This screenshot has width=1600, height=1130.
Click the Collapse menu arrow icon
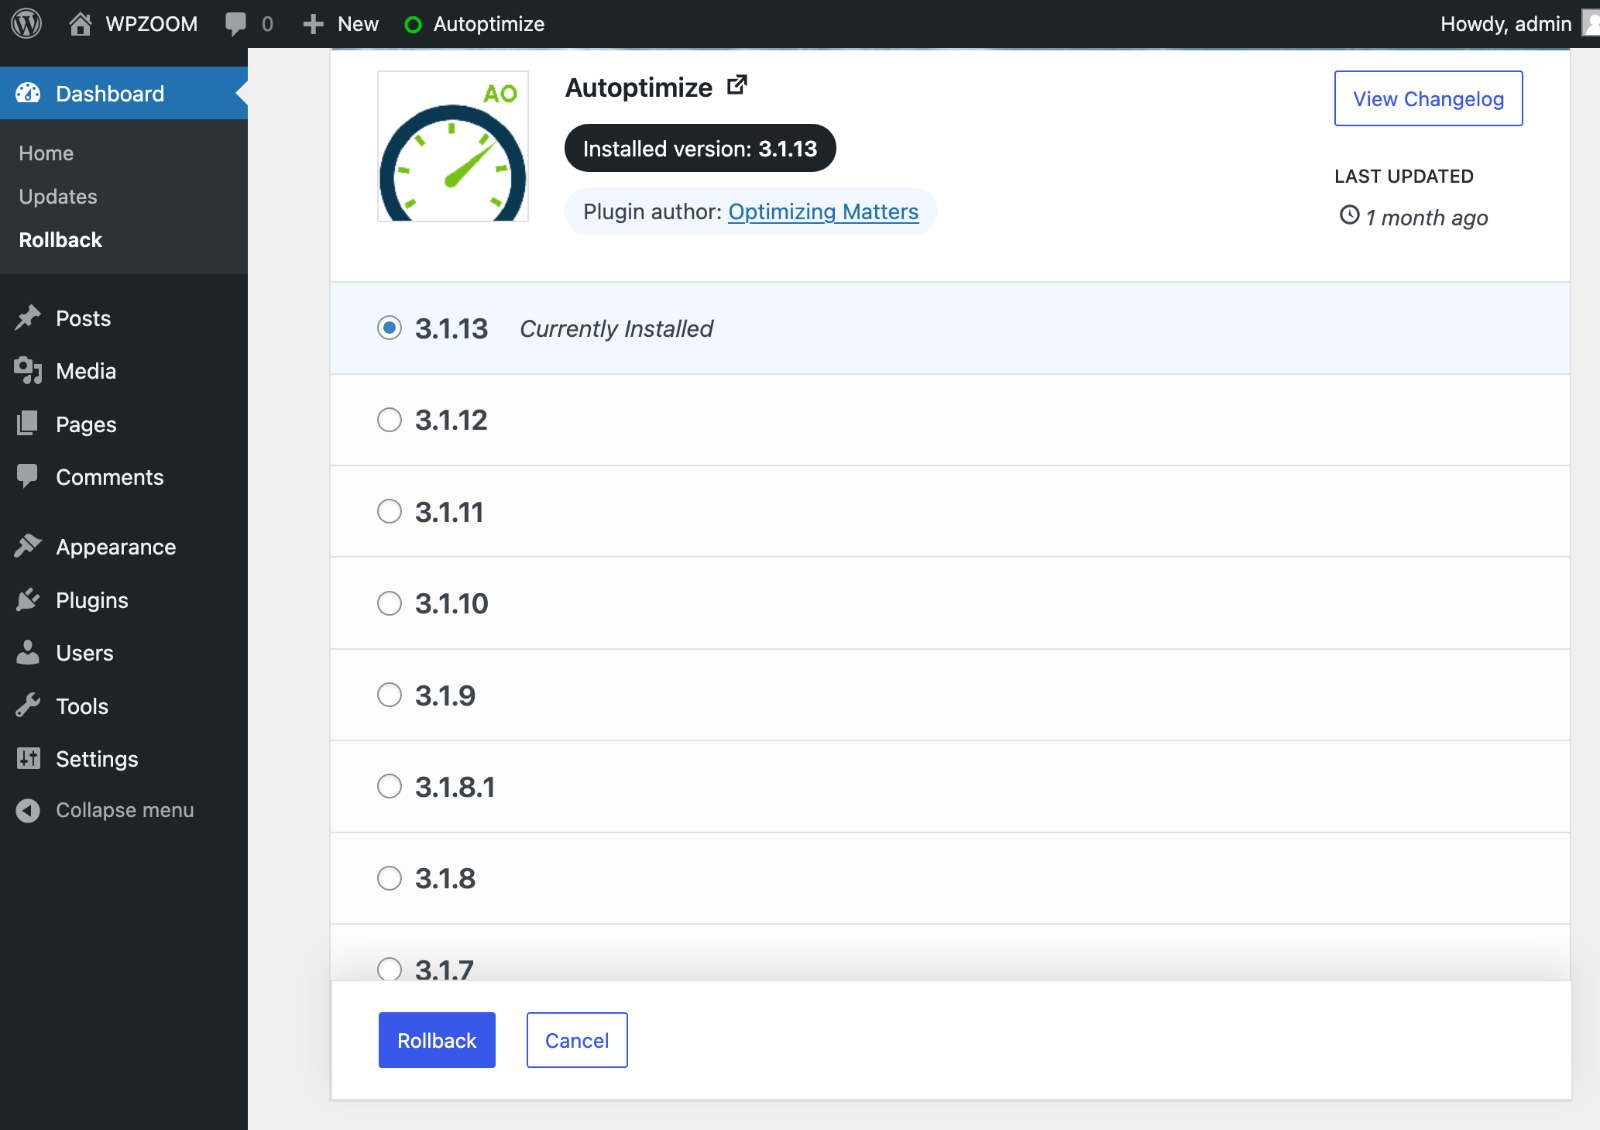pos(28,810)
